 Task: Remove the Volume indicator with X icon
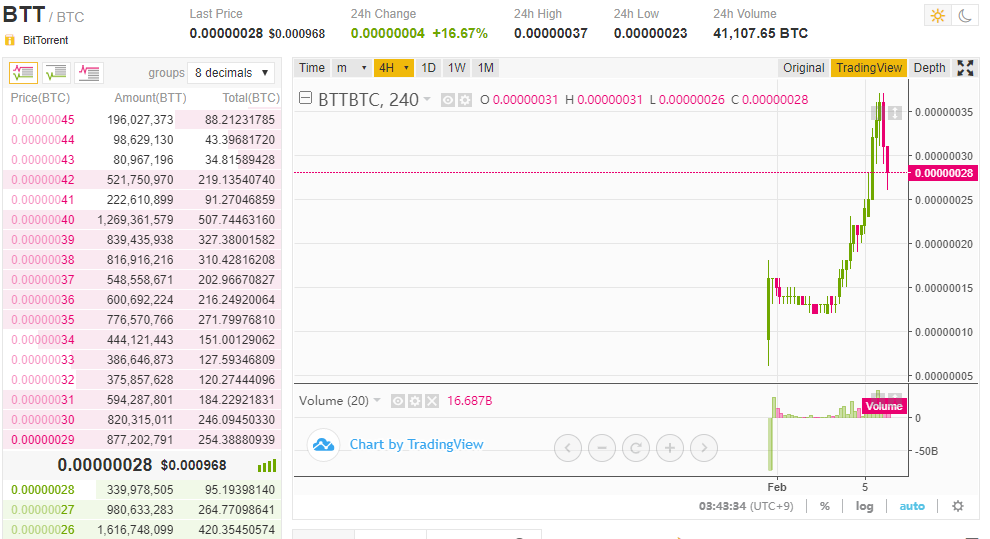point(432,401)
